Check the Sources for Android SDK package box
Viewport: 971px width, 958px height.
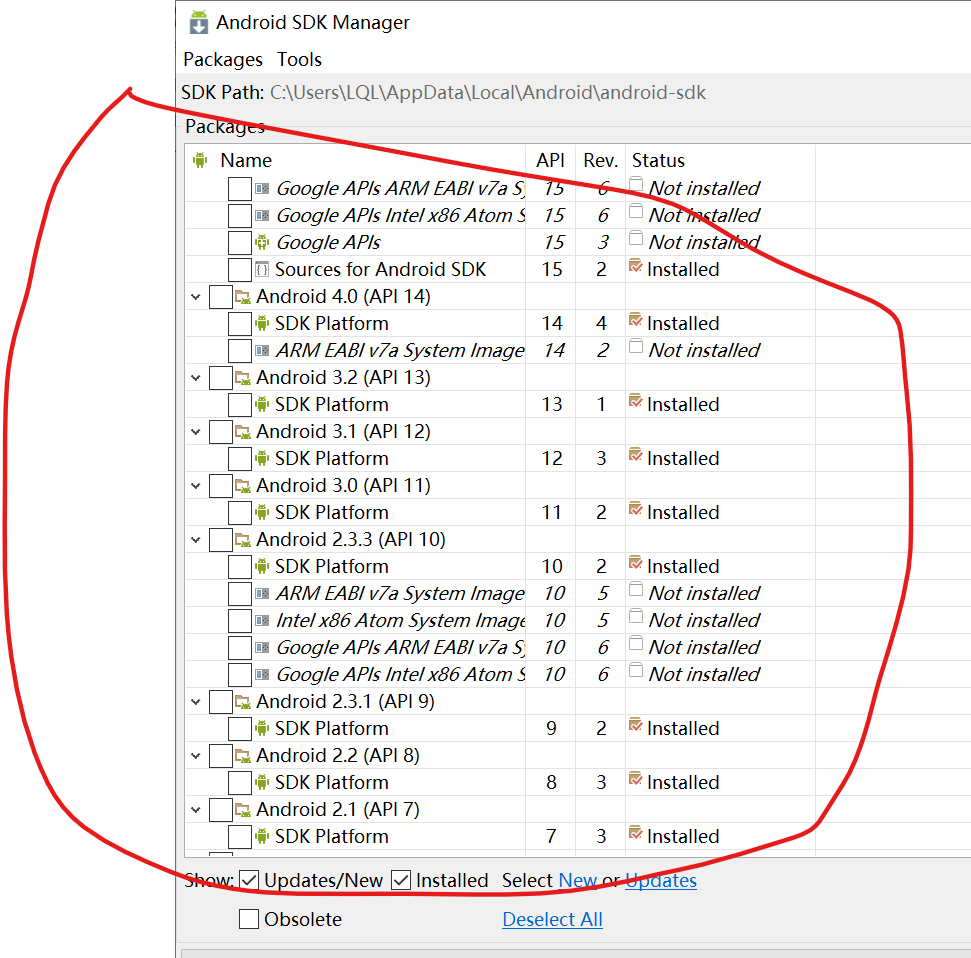pos(240,269)
